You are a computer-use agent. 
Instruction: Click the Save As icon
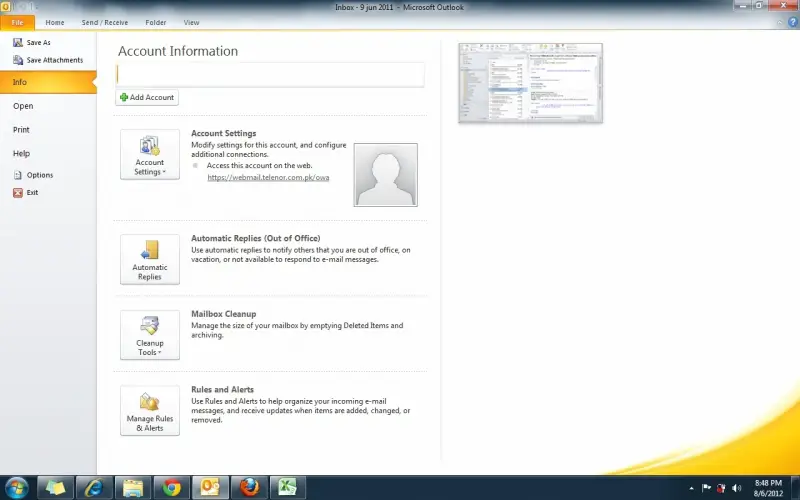(x=18, y=43)
